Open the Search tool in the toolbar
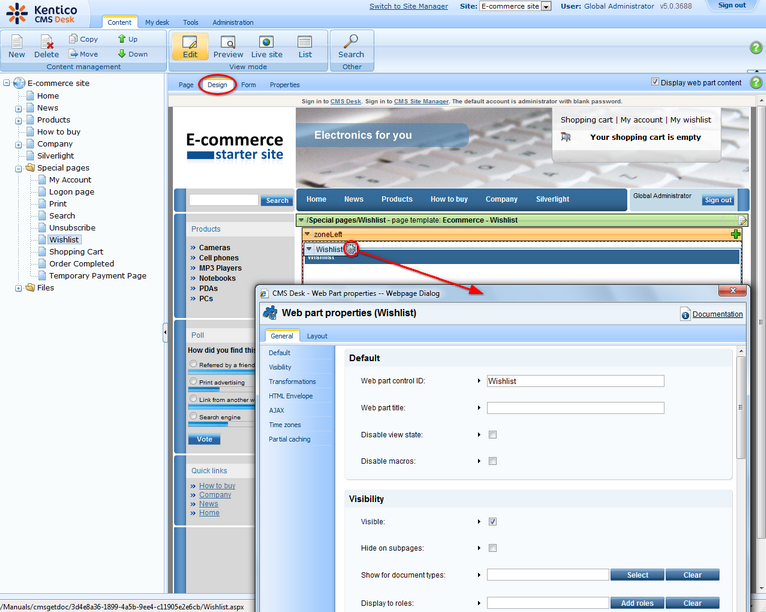 pos(351,46)
